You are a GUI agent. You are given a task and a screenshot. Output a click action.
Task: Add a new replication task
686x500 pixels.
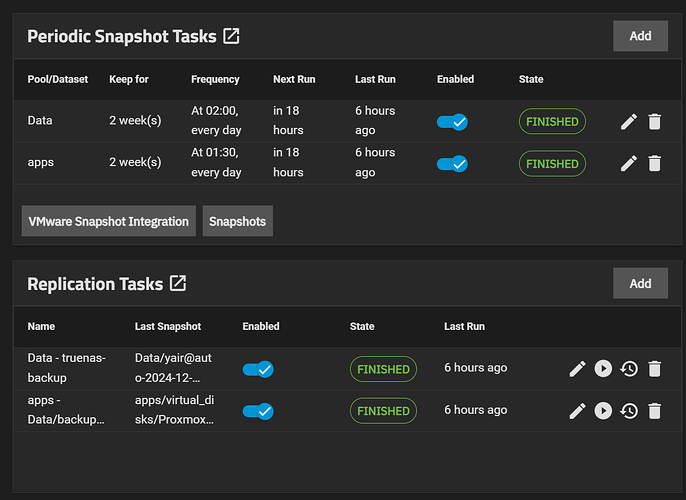point(640,283)
